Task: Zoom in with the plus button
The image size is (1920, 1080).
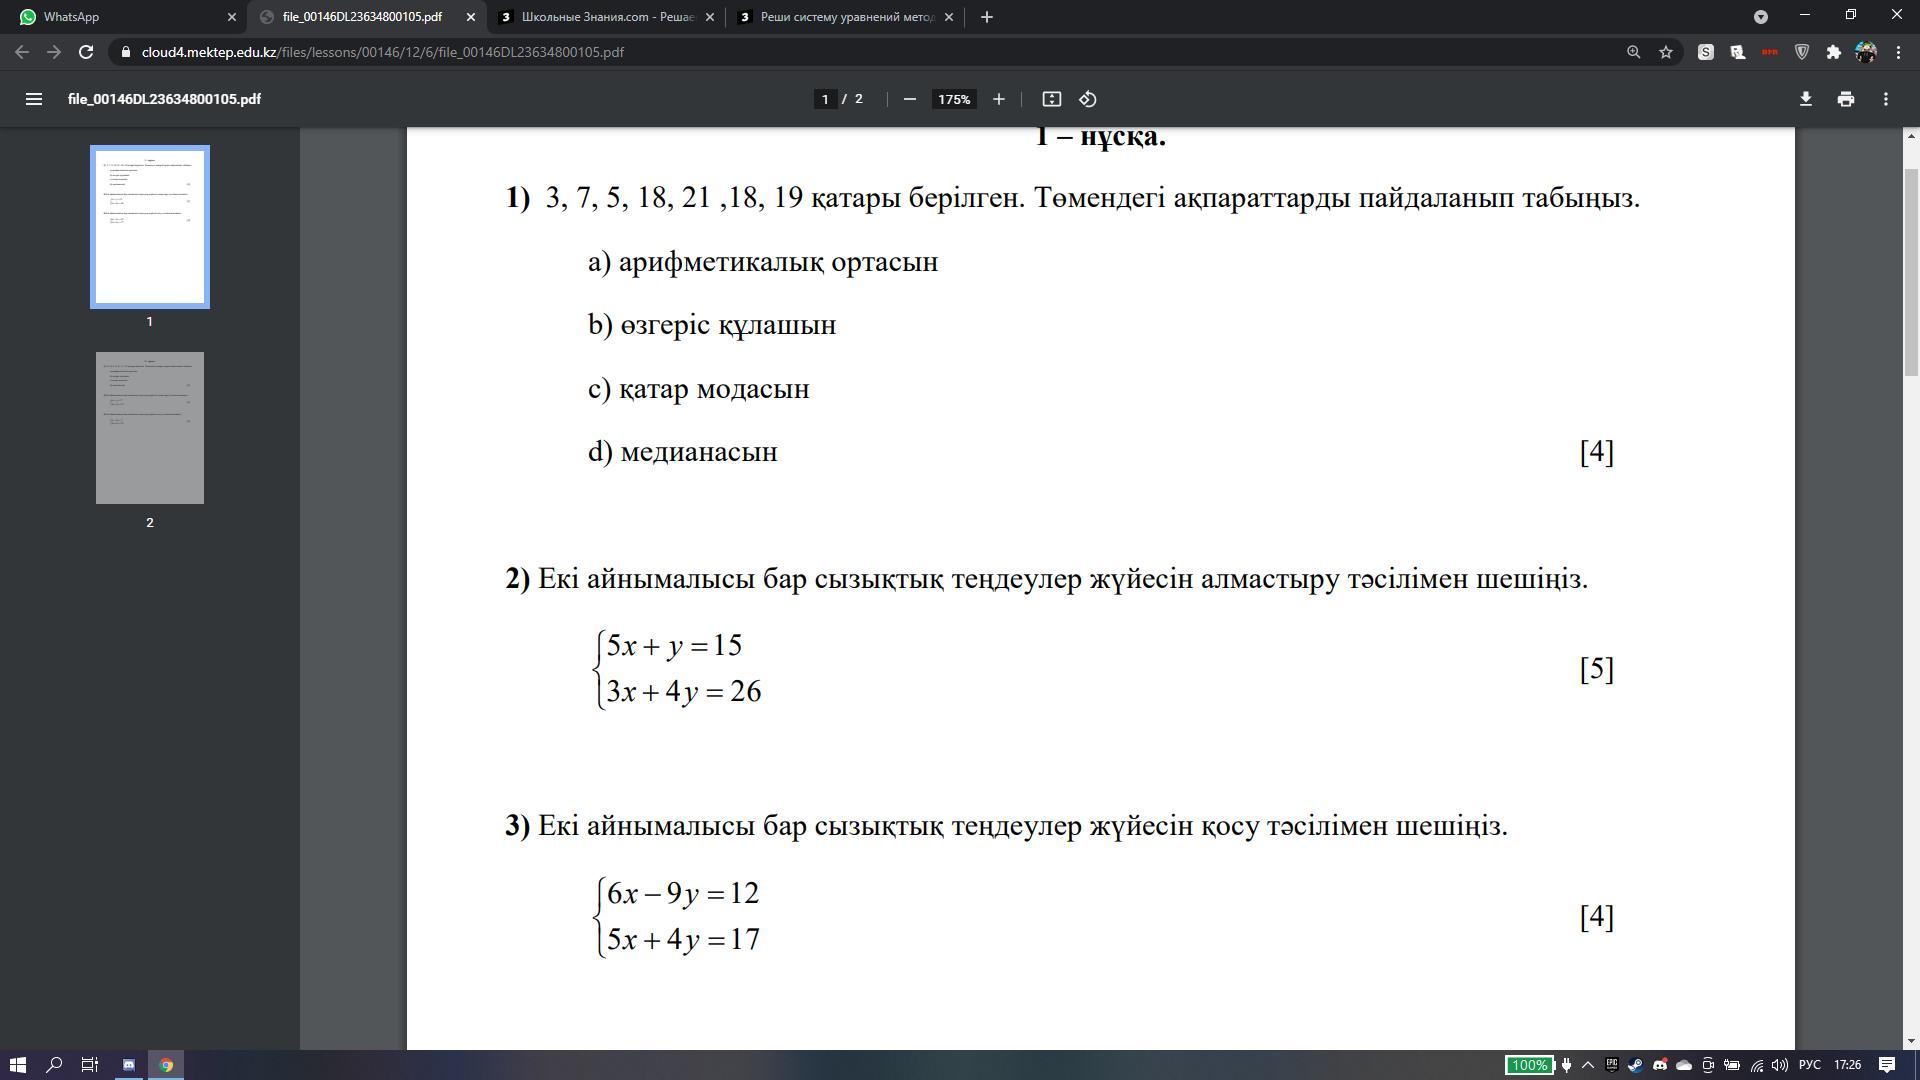Action: click(x=998, y=99)
